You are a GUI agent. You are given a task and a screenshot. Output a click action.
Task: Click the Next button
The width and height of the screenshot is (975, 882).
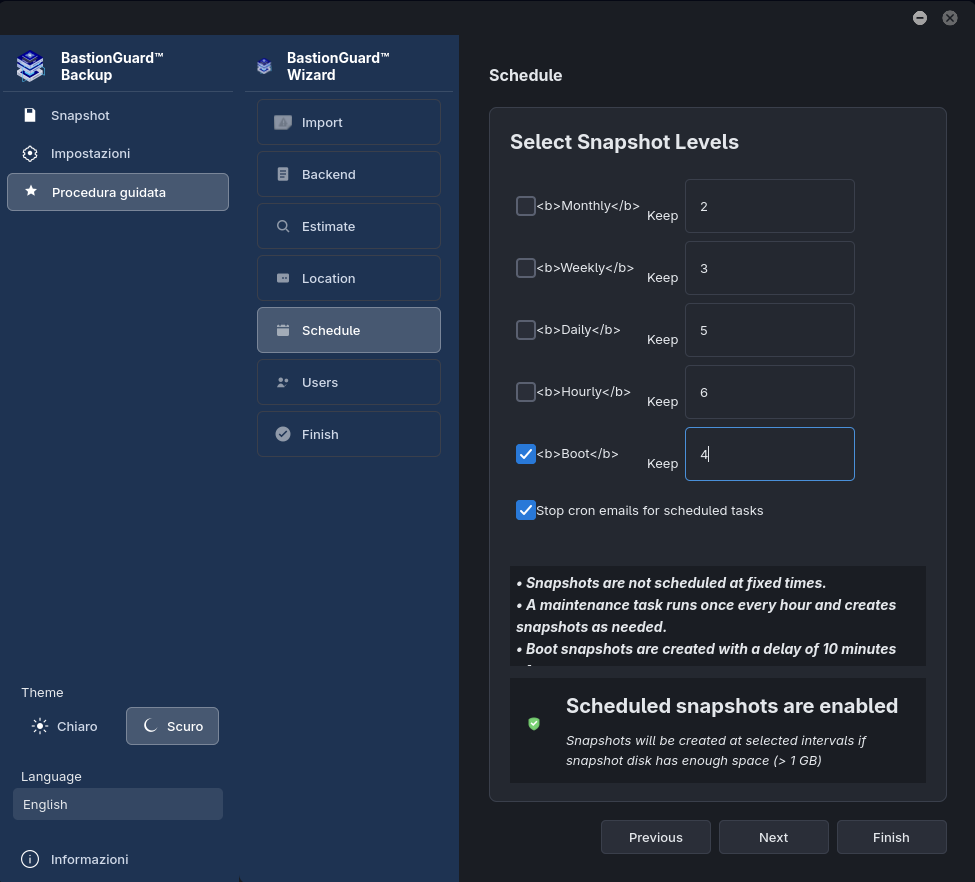(774, 837)
